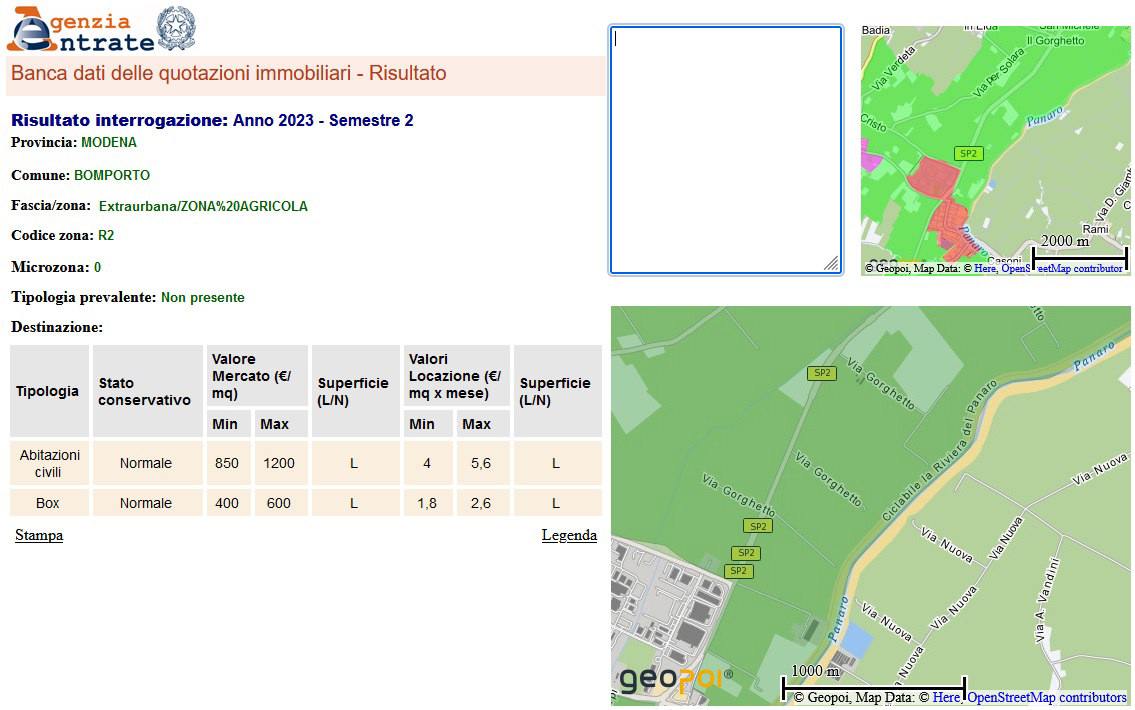Click the Valore Mercato column header

pyautogui.click(x=257, y=376)
